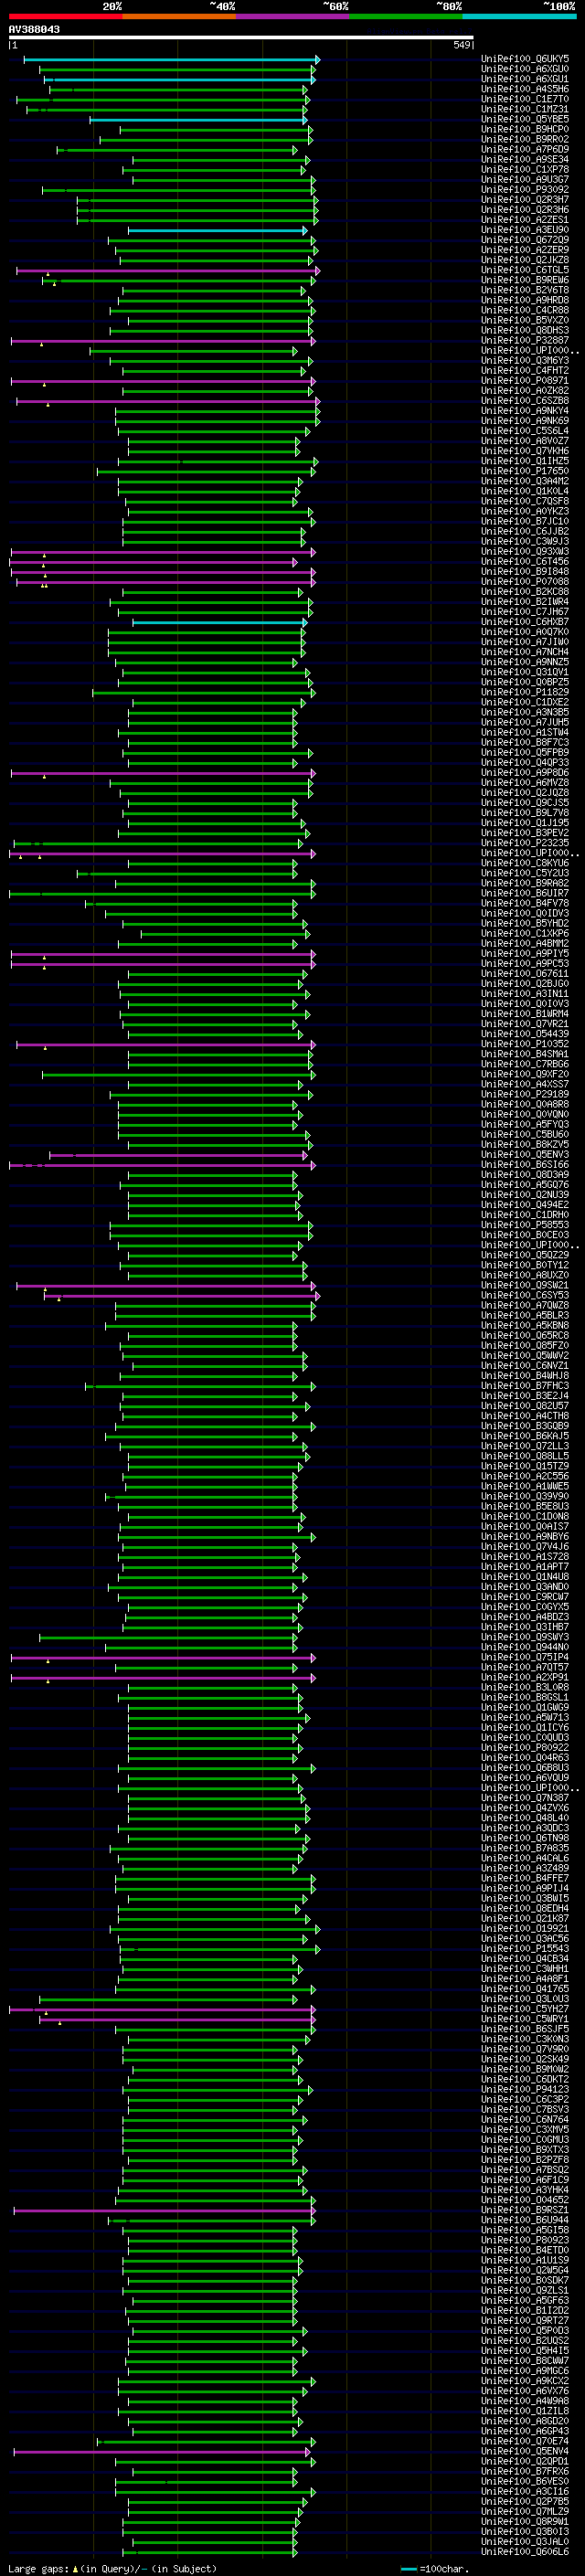Select label UniRef100_Q3JAL0
585x2576 pixels.
(x=525, y=2541)
